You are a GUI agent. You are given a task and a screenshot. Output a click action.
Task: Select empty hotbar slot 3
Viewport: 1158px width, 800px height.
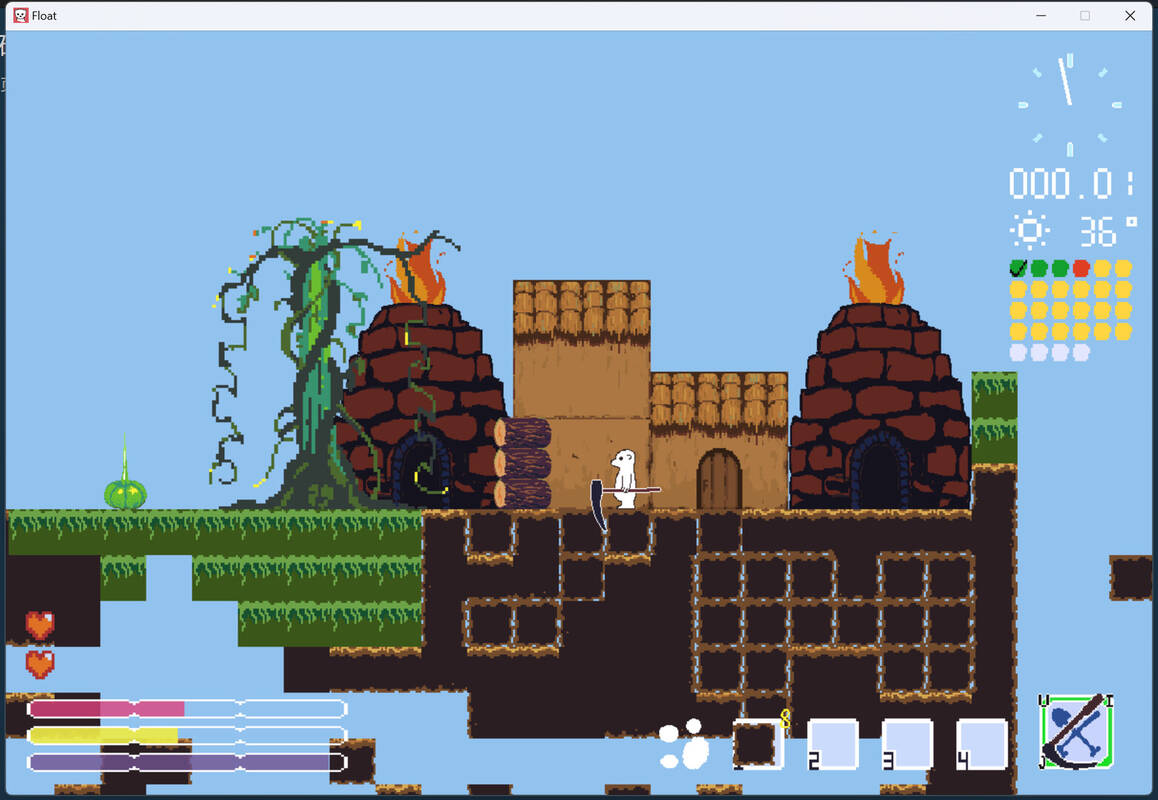[x=907, y=744]
